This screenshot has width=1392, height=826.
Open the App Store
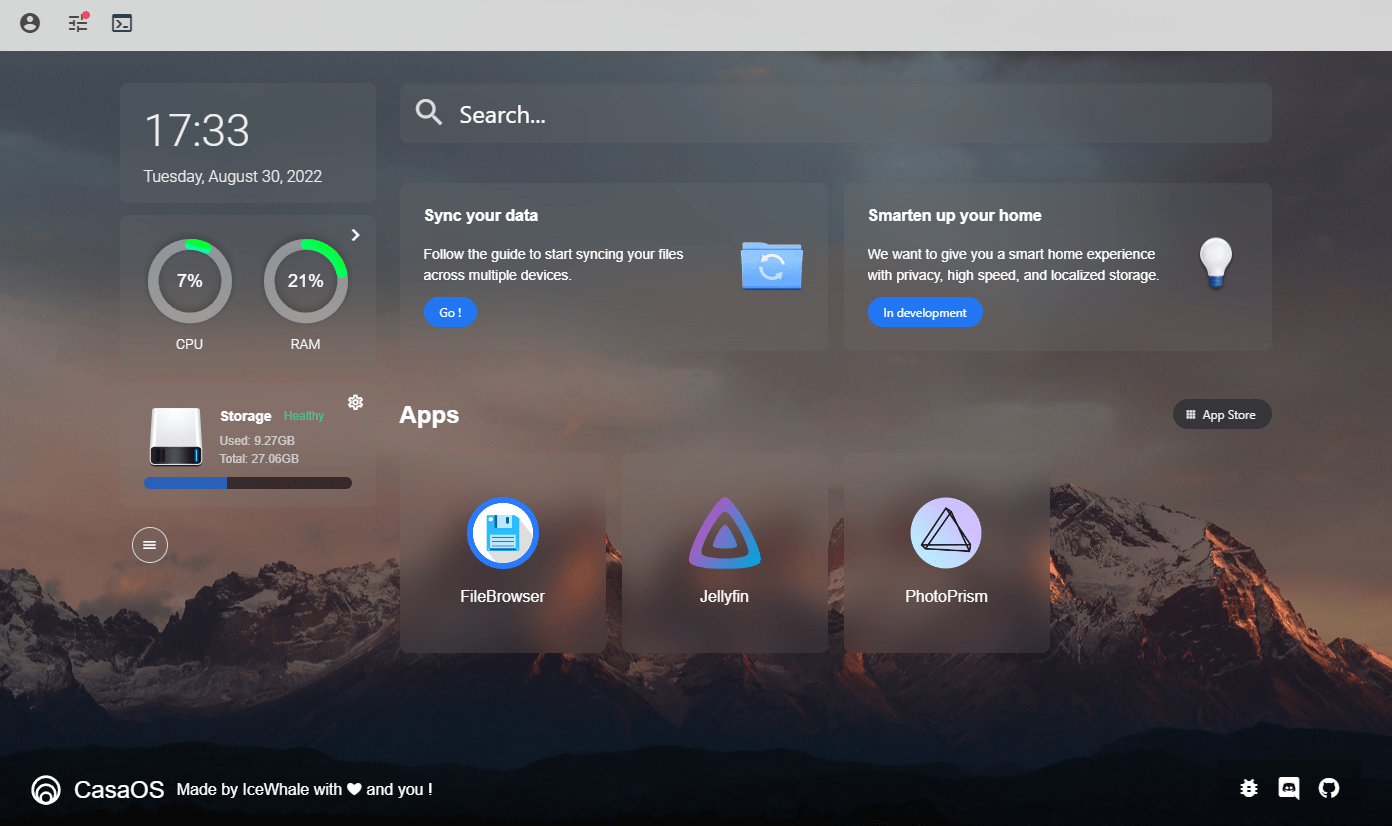pos(1221,415)
